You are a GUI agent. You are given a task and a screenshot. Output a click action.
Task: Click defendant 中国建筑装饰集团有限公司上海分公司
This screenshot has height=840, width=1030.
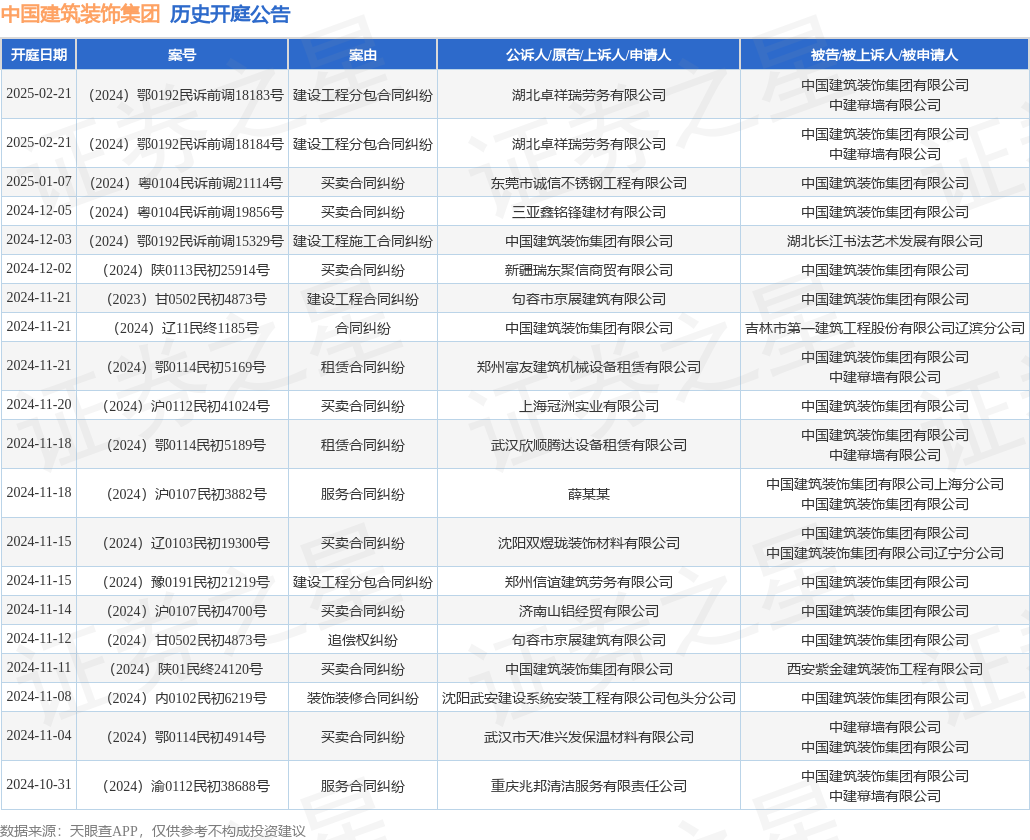coord(885,484)
